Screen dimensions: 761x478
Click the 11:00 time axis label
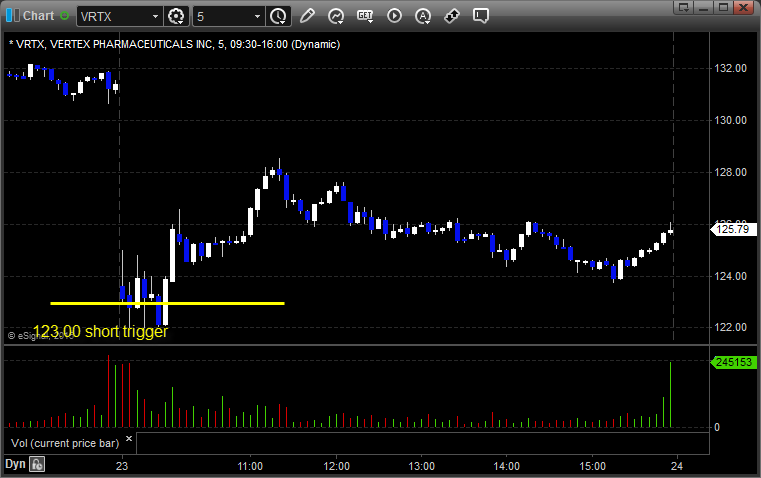(250, 466)
